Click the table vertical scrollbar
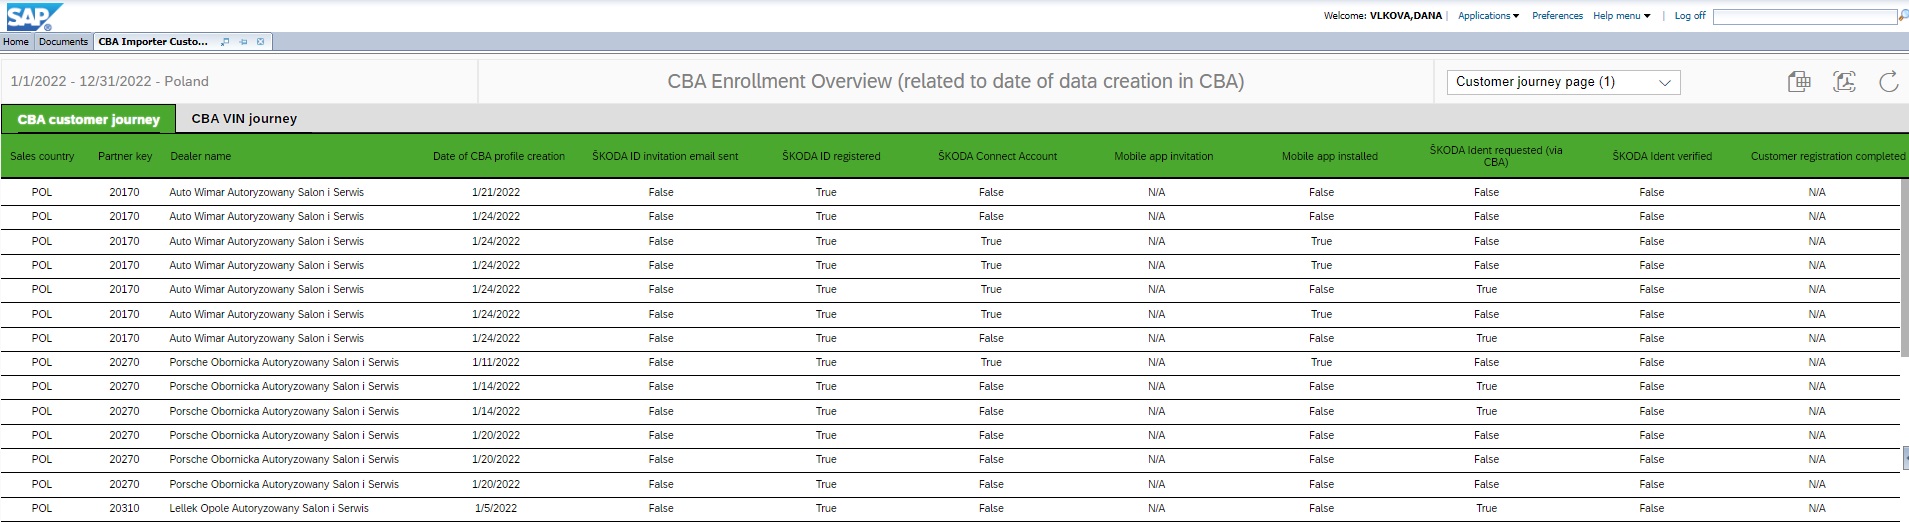 pyautogui.click(x=1904, y=266)
